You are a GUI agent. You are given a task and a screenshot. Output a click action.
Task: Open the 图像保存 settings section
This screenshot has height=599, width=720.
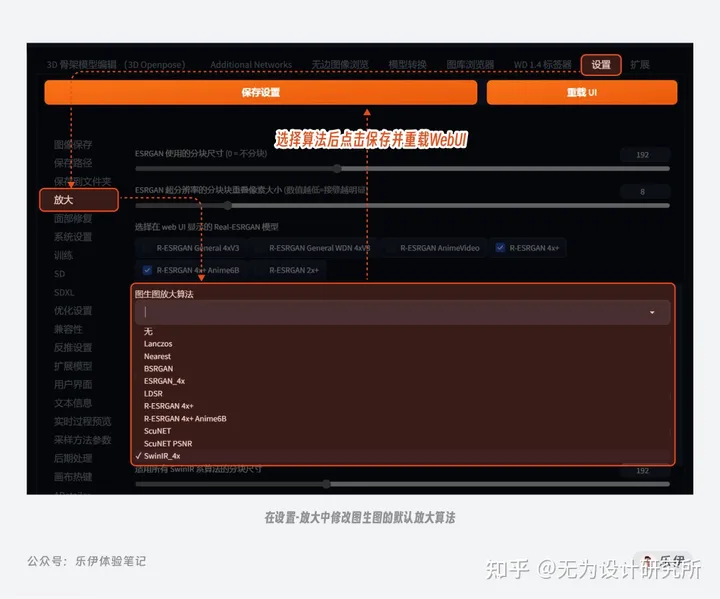[73, 145]
